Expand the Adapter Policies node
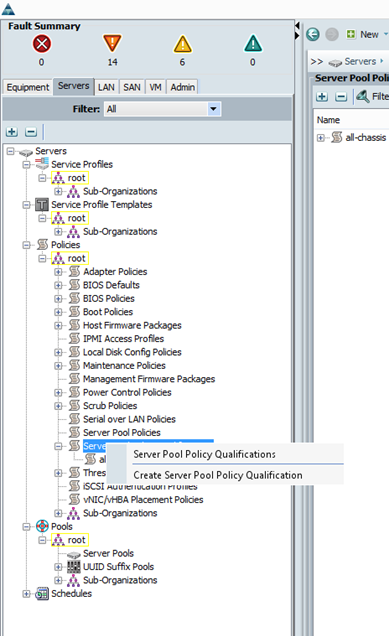The image size is (389, 636). pyautogui.click(x=58, y=272)
